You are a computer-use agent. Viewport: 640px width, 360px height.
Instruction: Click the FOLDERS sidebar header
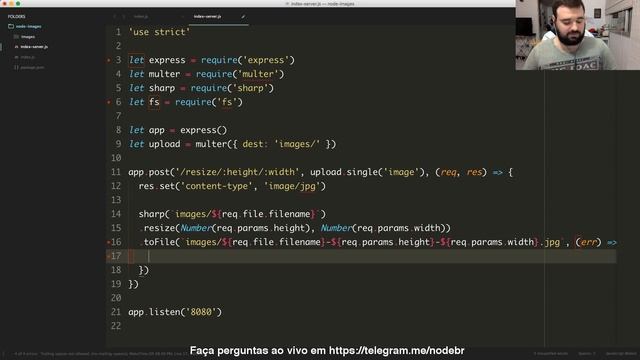16,16
